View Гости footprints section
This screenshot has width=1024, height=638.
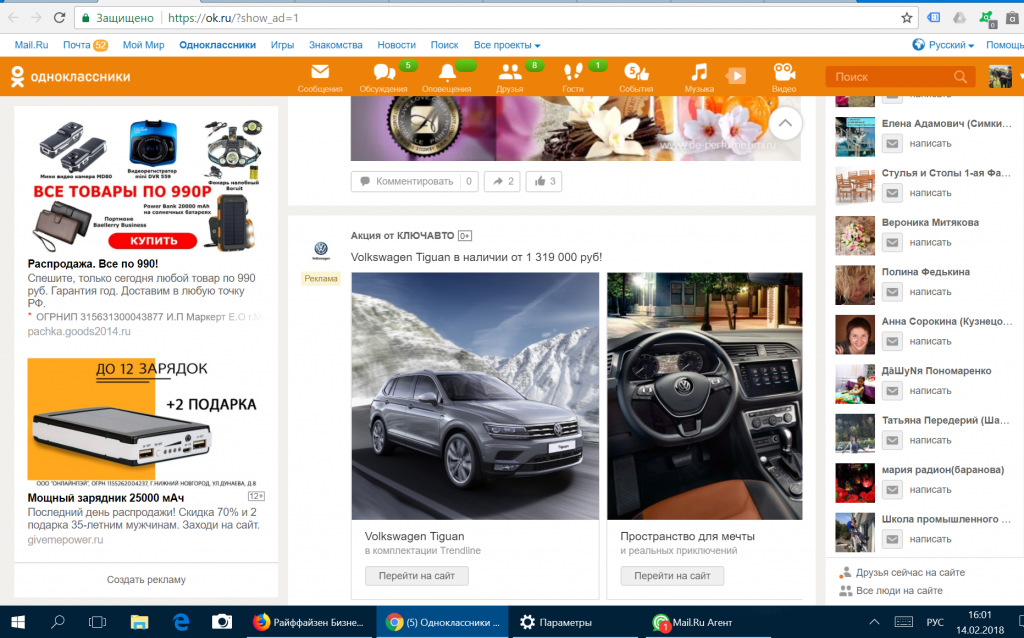click(573, 78)
